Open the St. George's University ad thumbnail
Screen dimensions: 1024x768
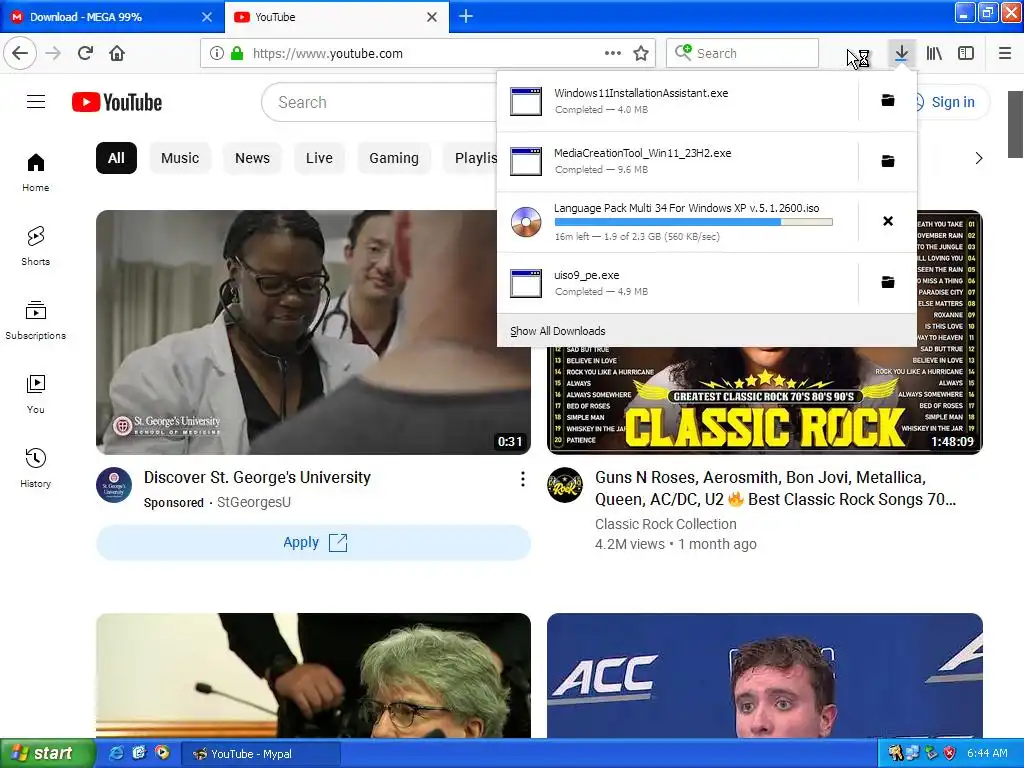coord(313,332)
